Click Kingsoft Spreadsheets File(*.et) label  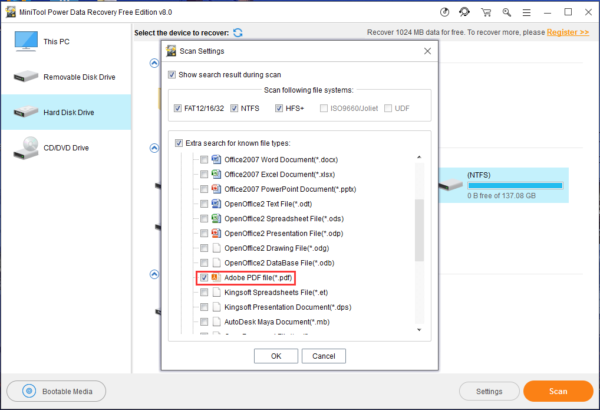tap(276, 292)
